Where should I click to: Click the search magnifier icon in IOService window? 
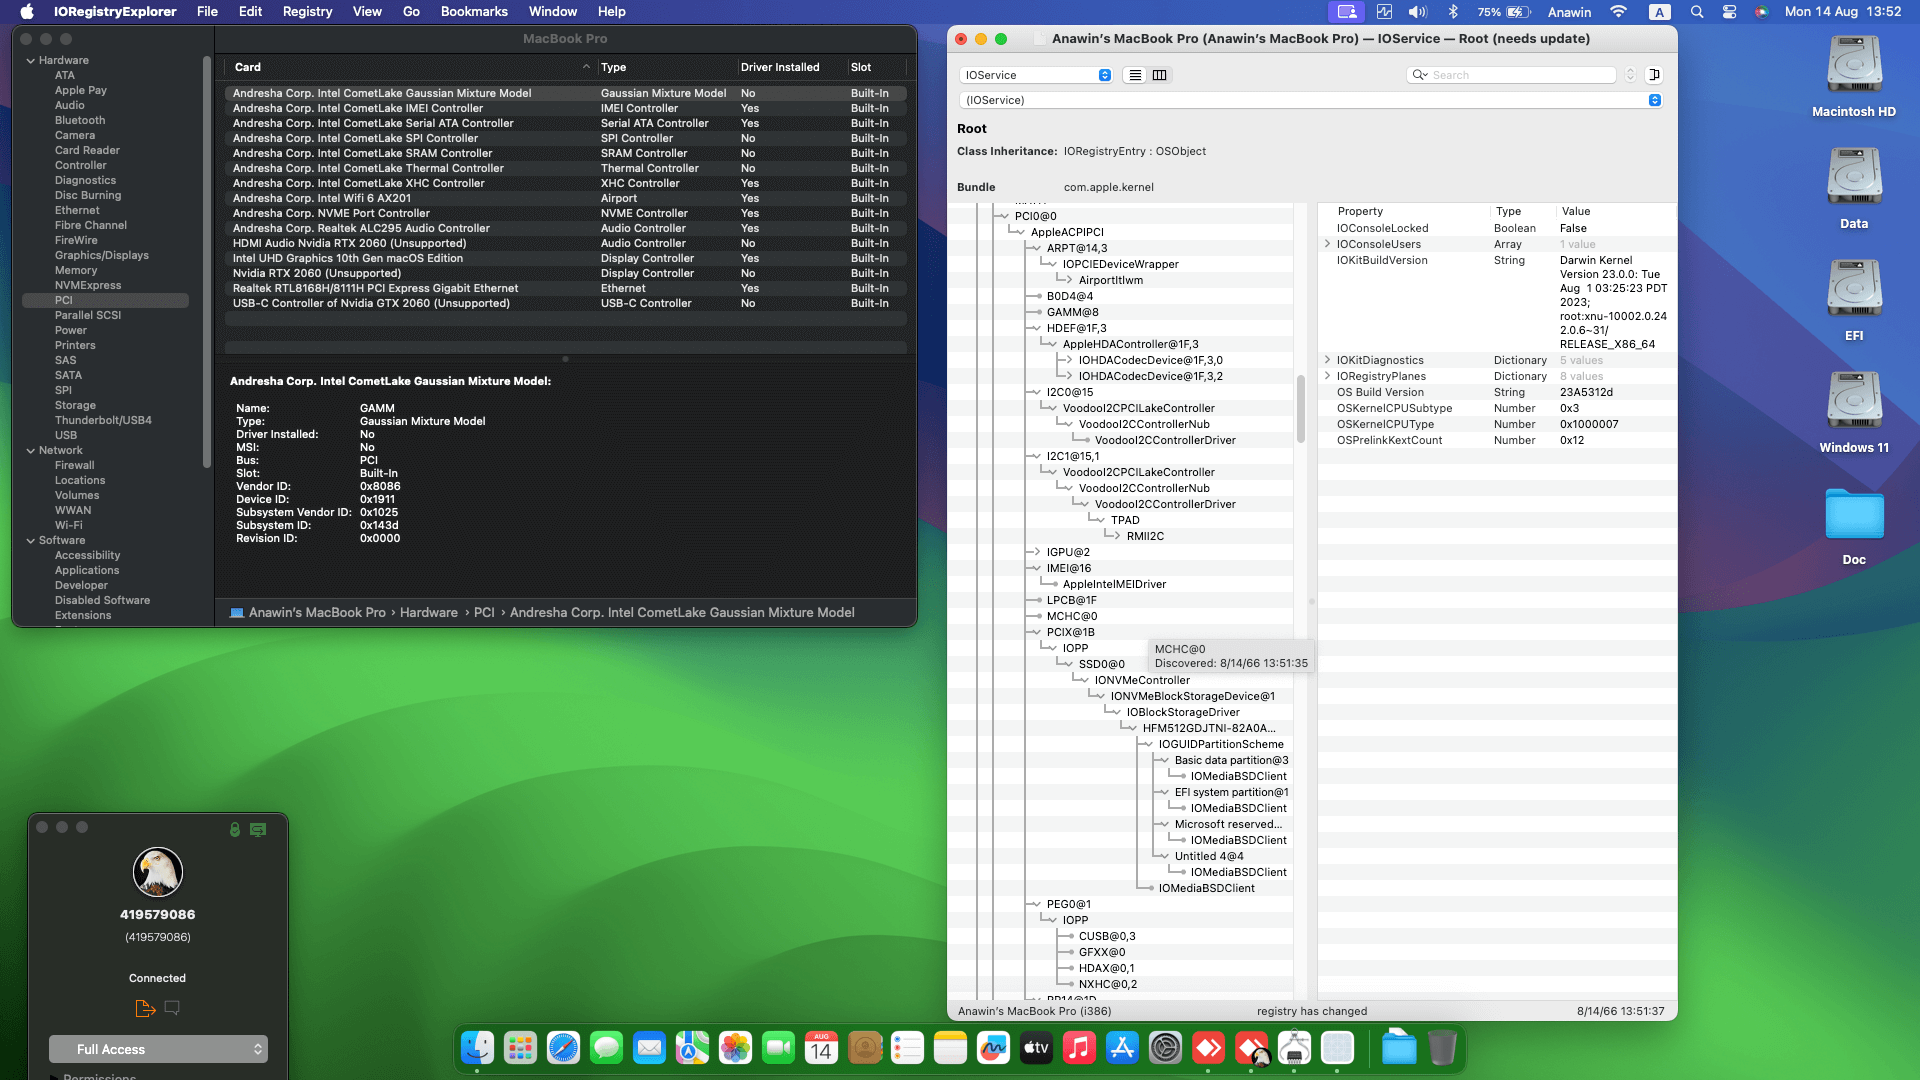[1419, 75]
